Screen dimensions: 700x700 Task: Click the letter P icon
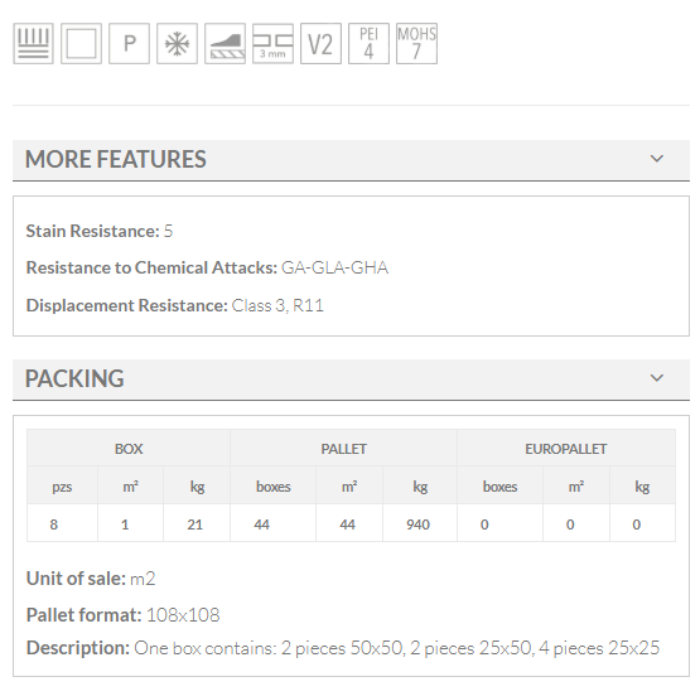click(x=129, y=44)
